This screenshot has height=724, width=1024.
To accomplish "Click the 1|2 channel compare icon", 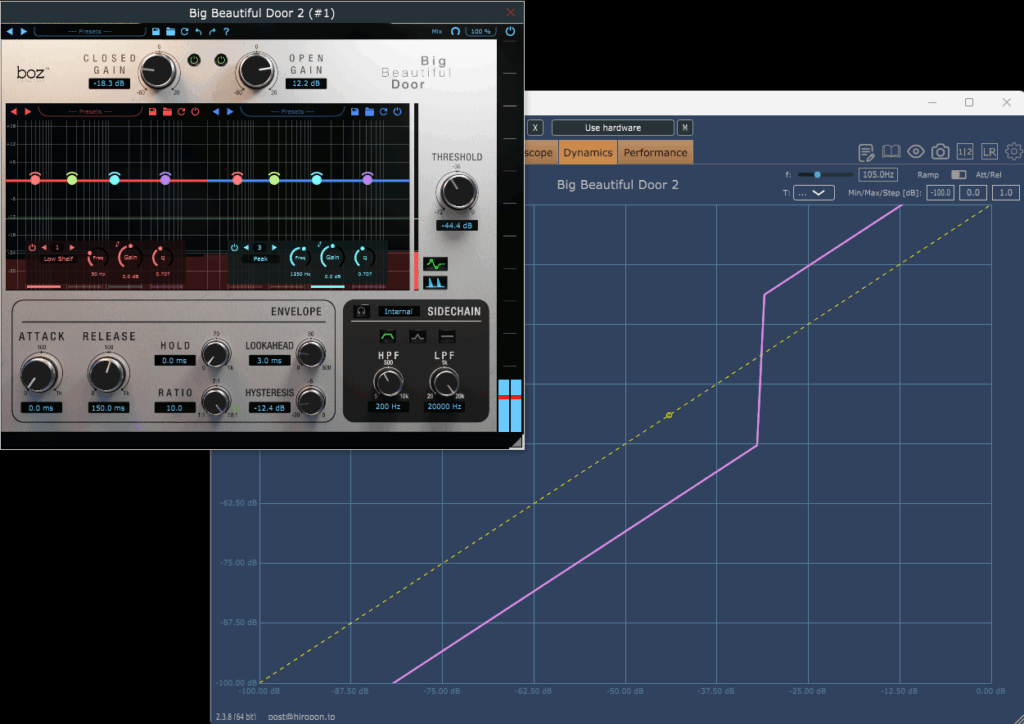I will click(965, 152).
